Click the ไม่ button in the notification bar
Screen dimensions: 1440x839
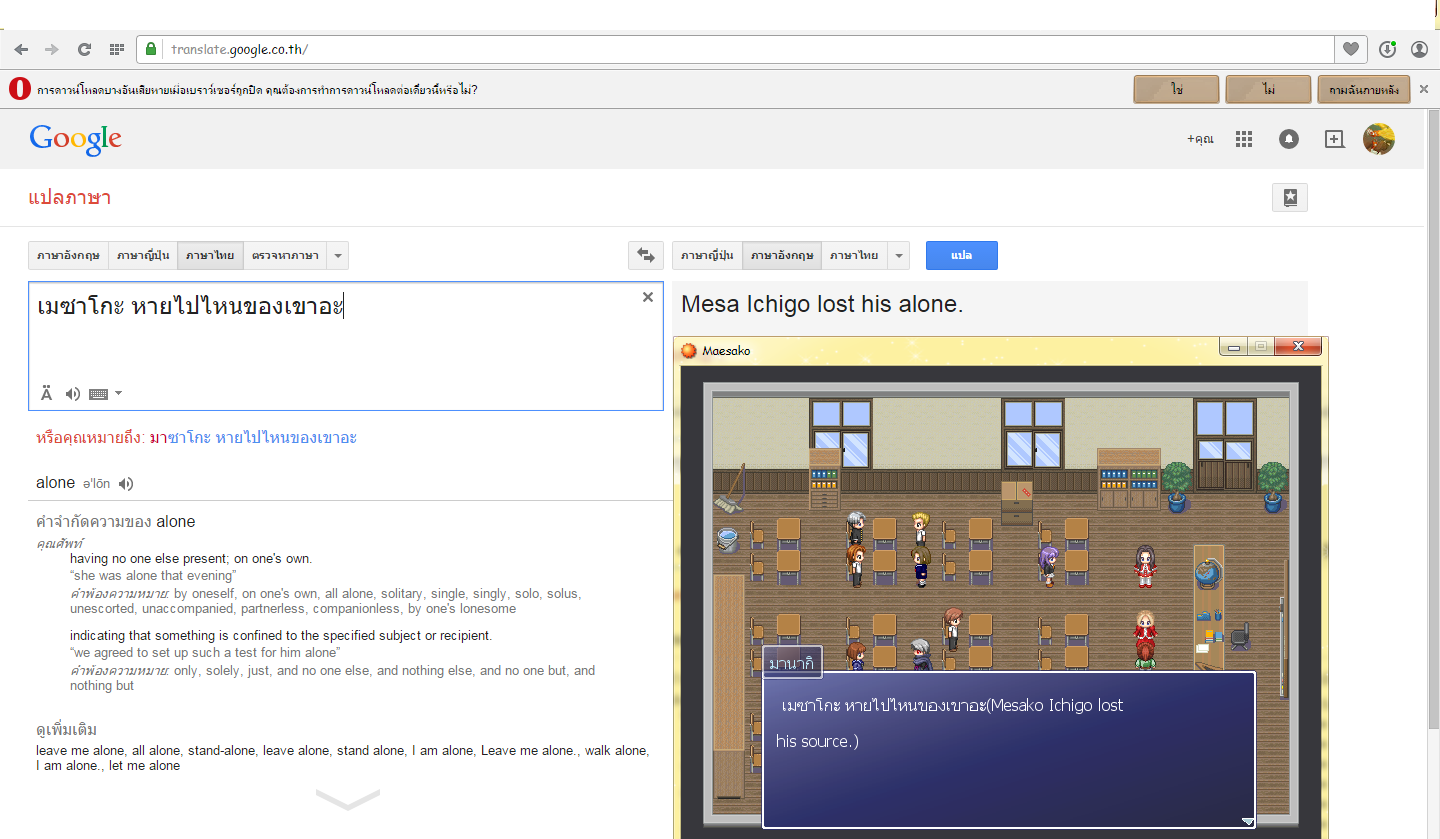[1268, 89]
